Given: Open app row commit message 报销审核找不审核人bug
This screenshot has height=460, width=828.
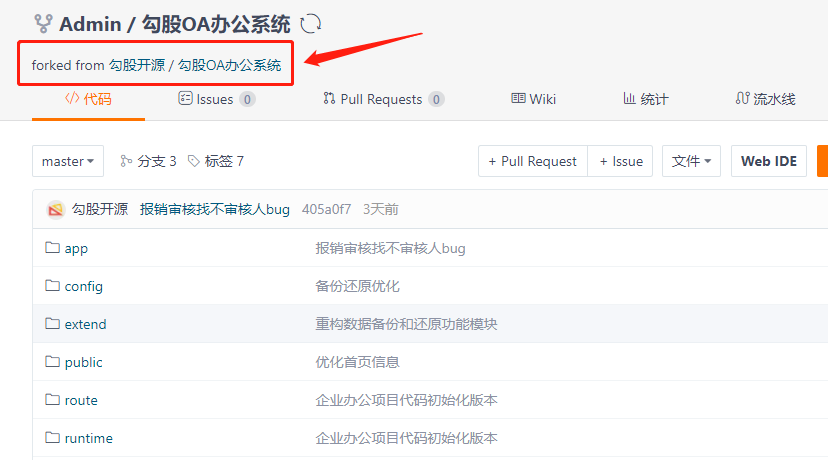Looking at the screenshot, I should [390, 248].
